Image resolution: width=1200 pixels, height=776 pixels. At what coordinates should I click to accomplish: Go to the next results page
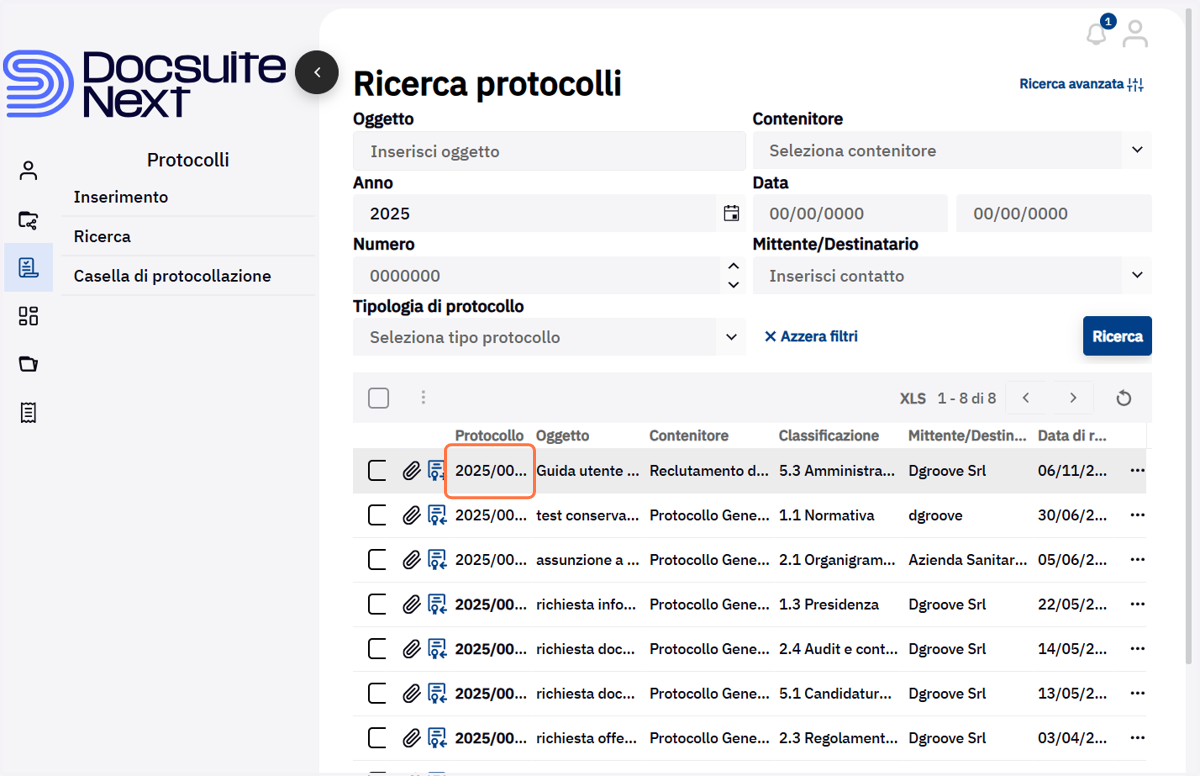(1073, 398)
